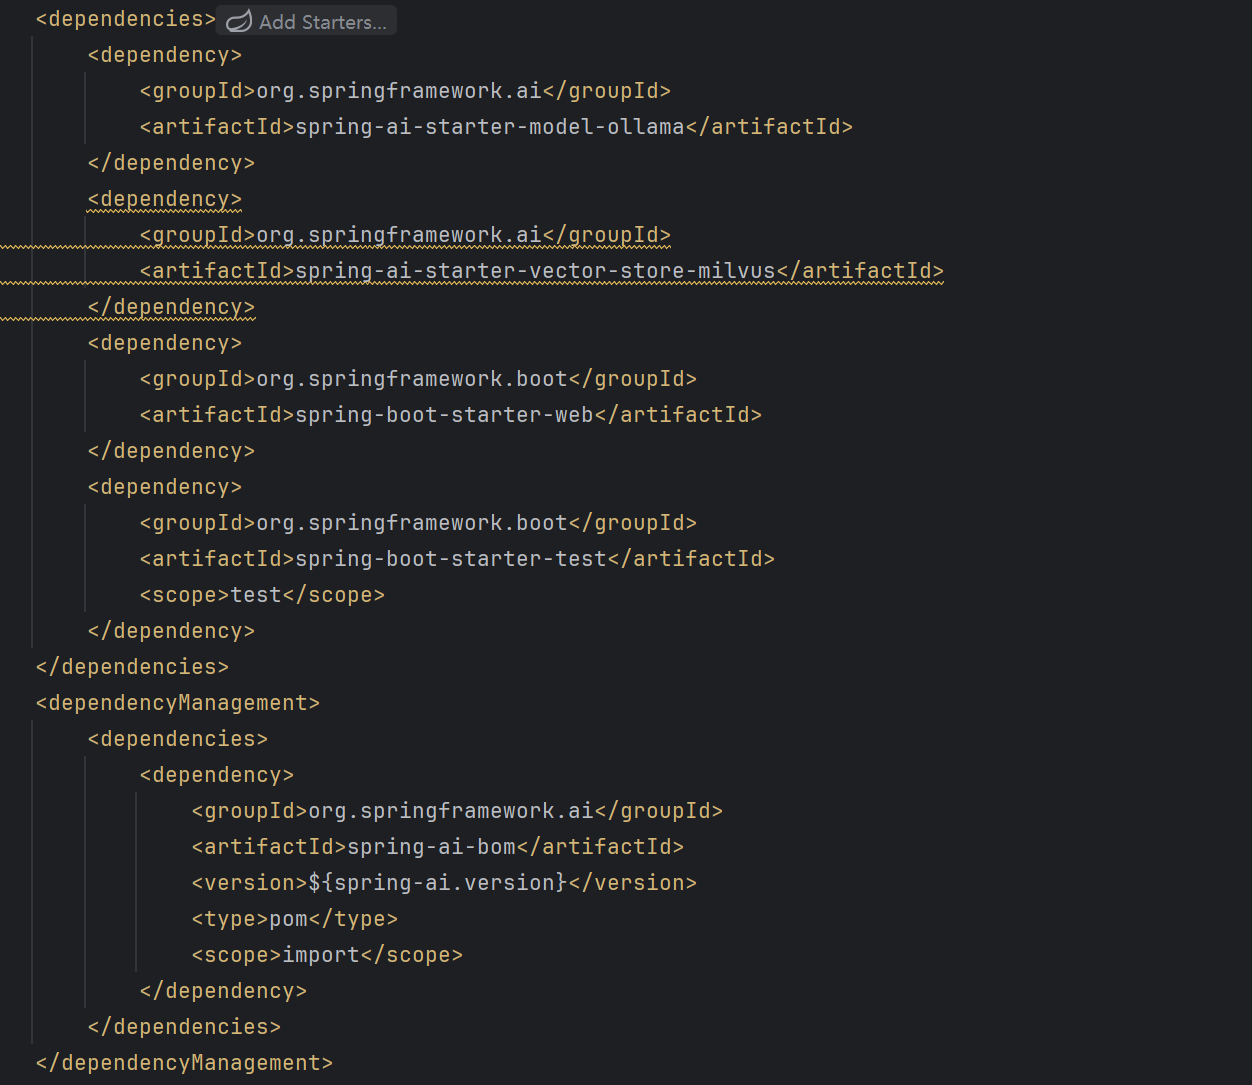This screenshot has width=1252, height=1085.
Task: Click the import scope value
Action: [x=321, y=955]
